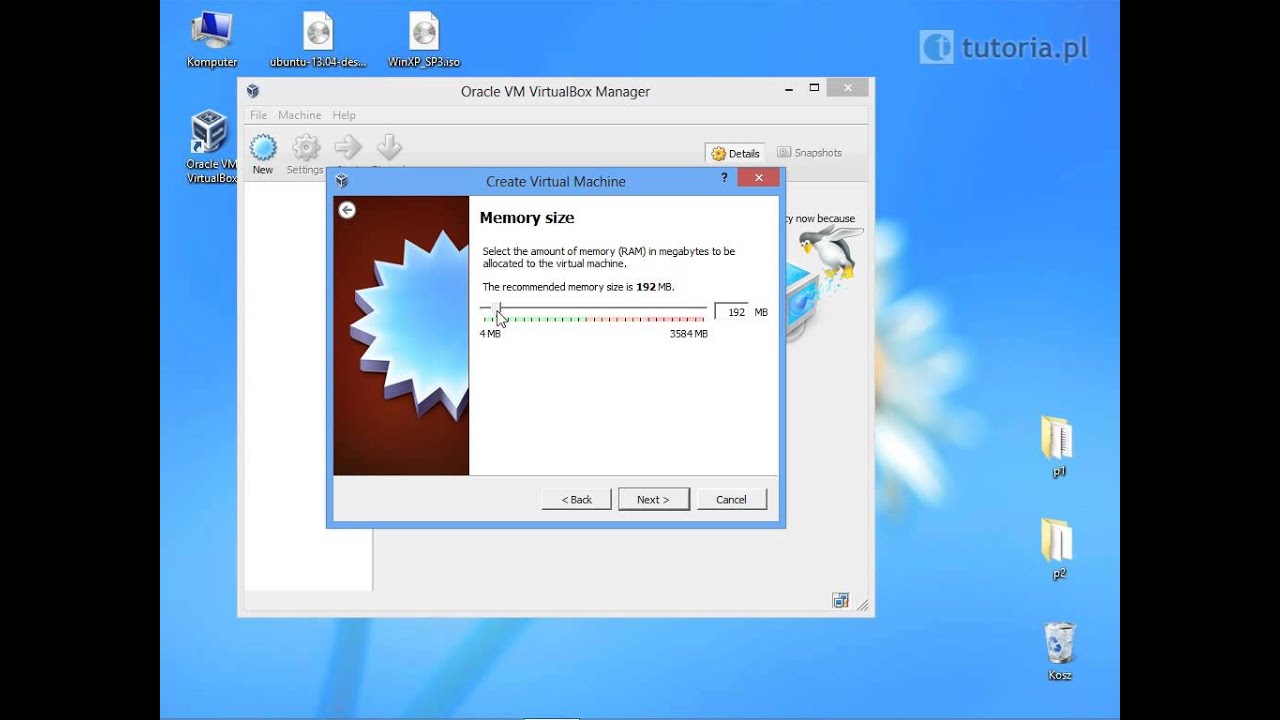Click the Back button in the wizard
Screen dimensions: 1280x720
point(576,499)
